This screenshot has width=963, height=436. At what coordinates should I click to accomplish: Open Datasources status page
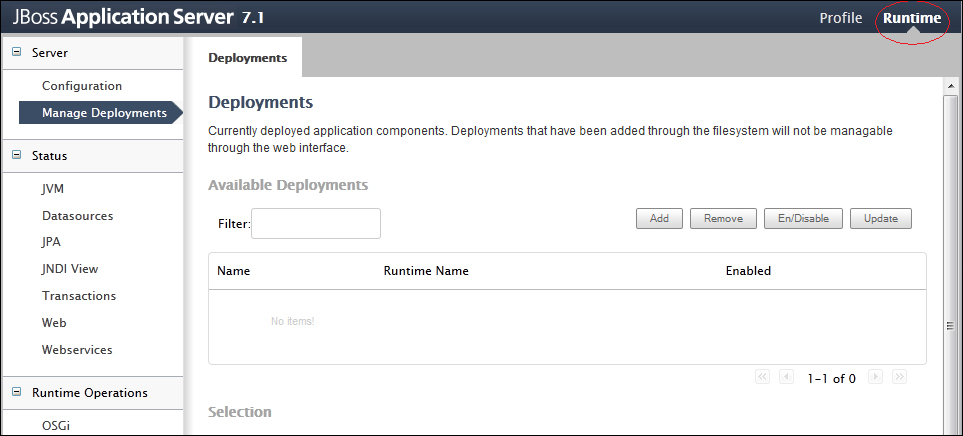click(x=77, y=215)
